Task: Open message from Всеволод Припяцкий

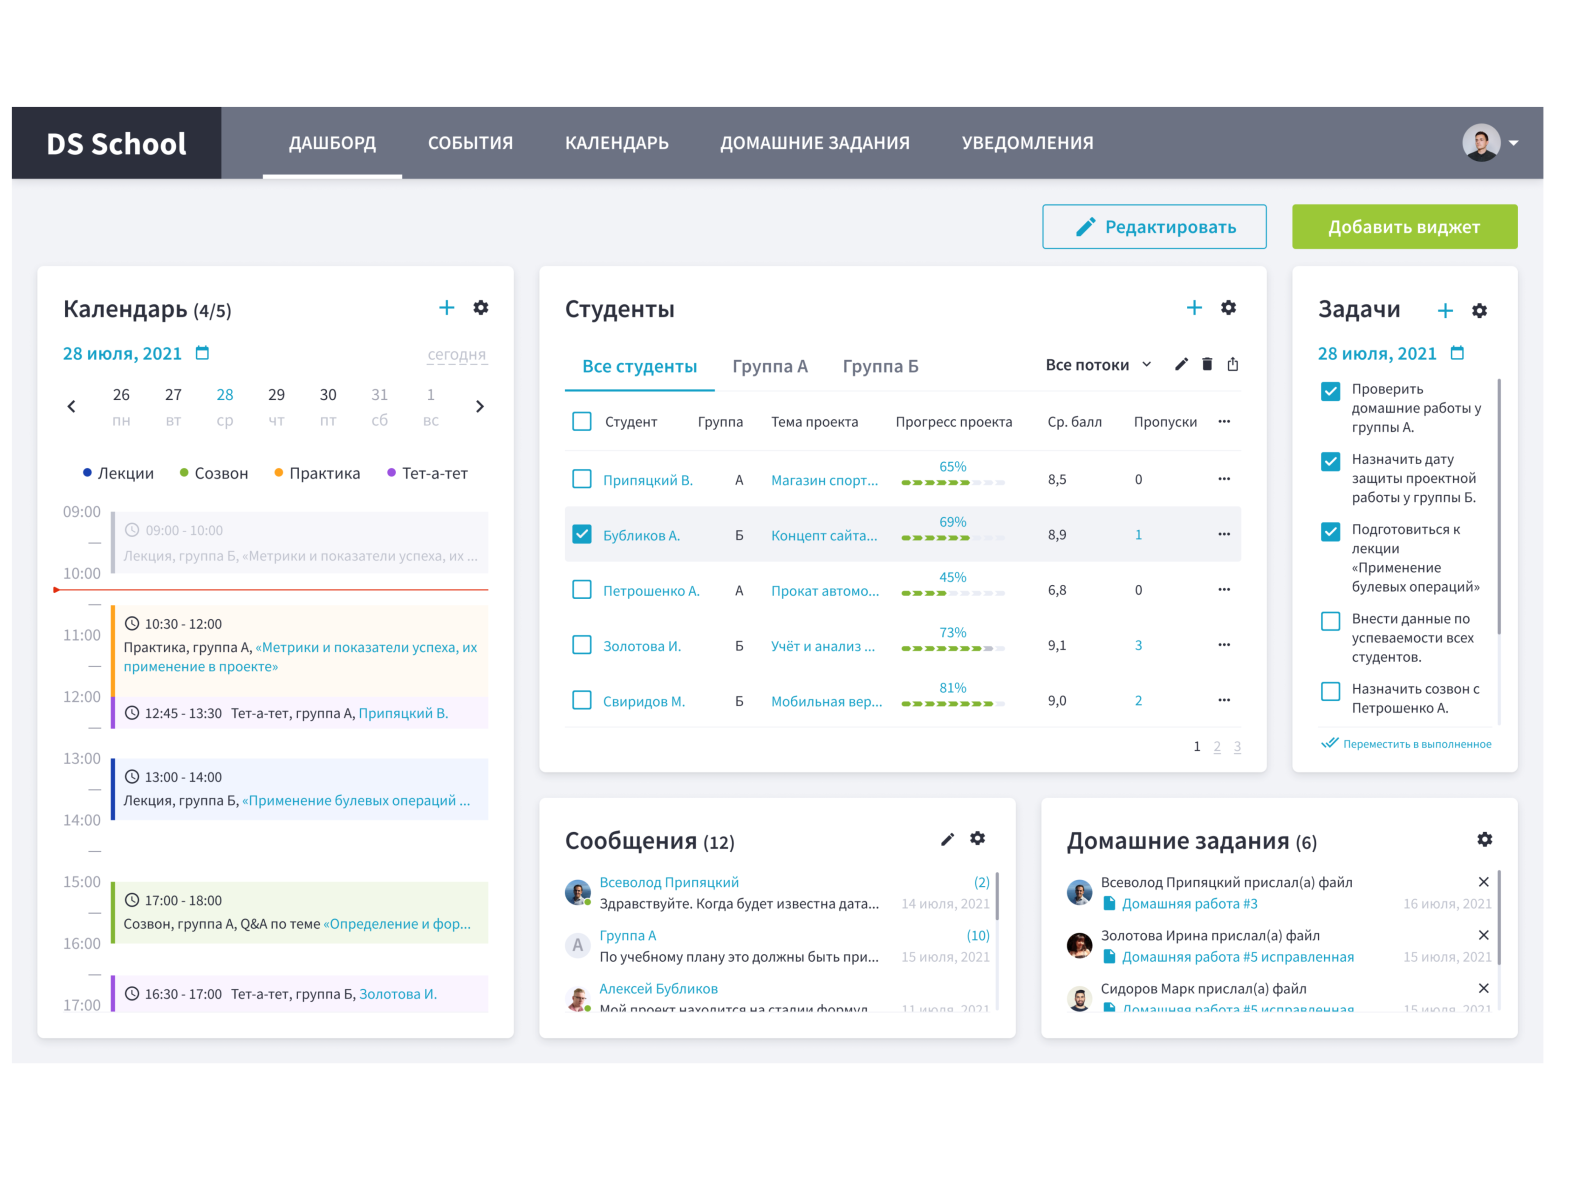Action: click(778, 893)
